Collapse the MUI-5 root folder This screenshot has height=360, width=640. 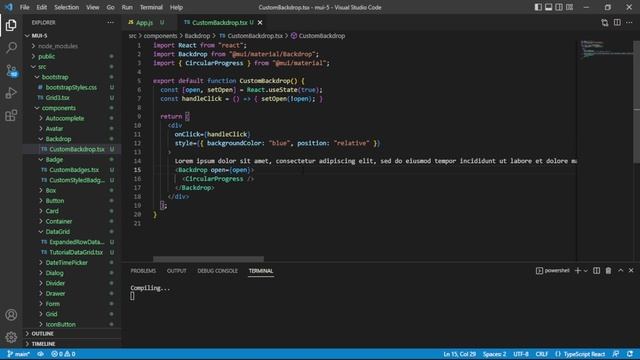point(72,36)
